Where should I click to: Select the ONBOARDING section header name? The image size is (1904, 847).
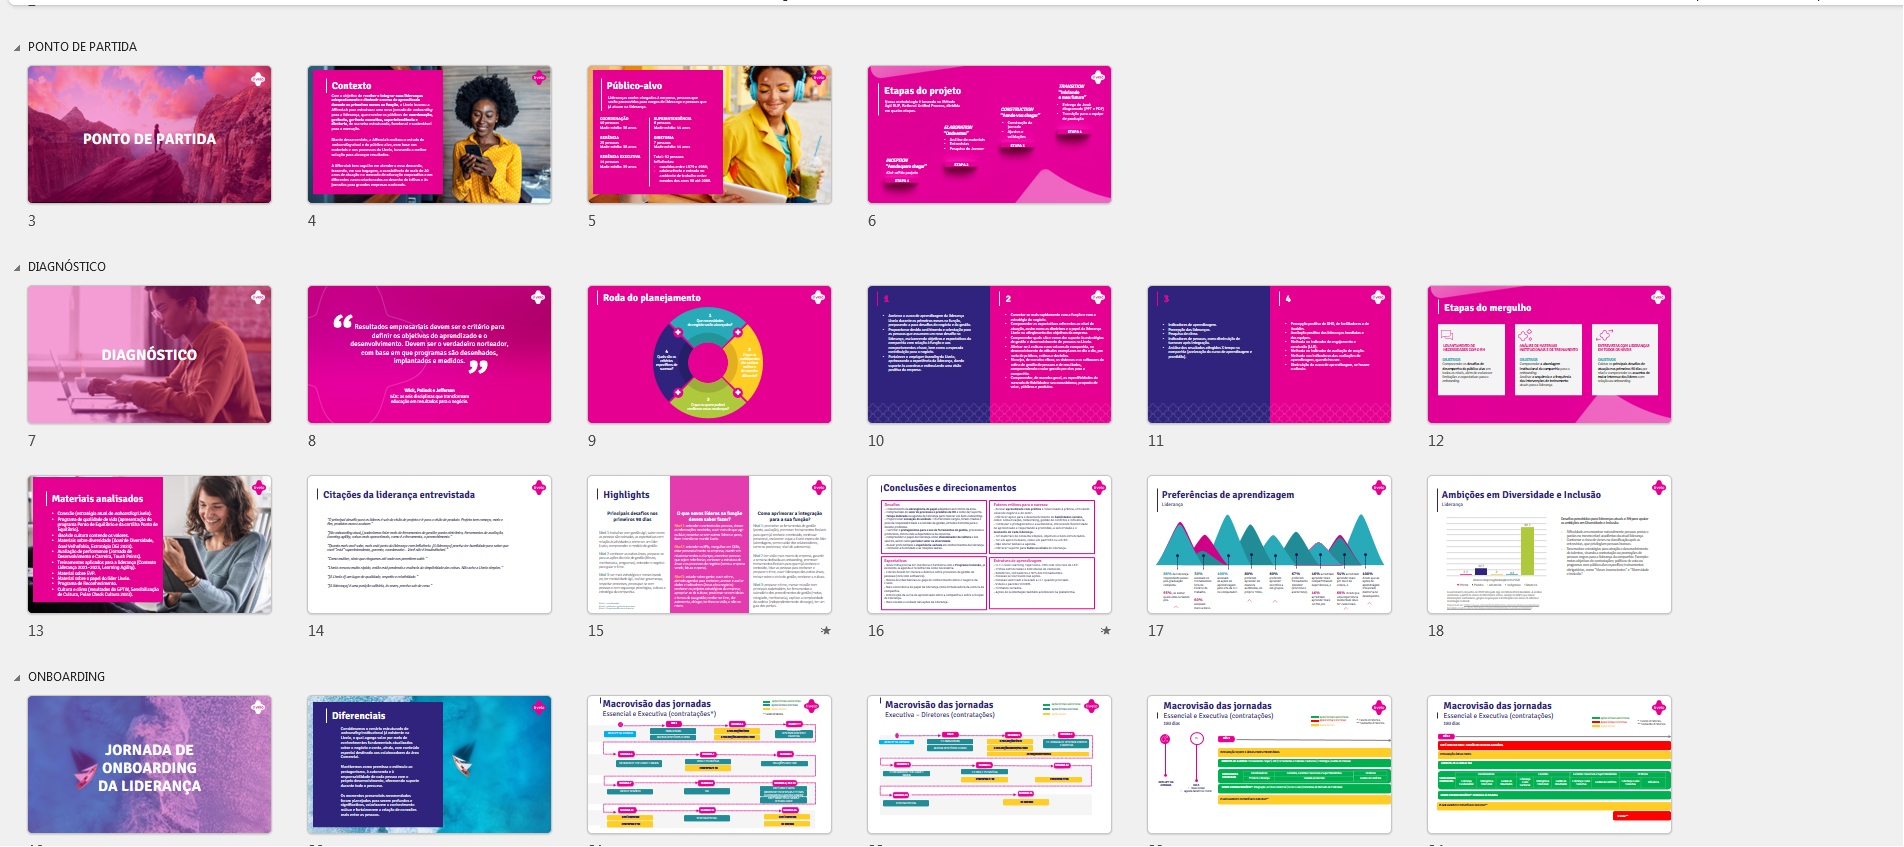[x=66, y=677]
